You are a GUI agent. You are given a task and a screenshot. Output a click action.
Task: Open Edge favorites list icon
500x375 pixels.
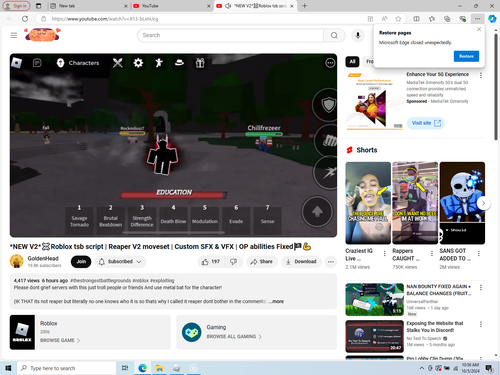click(x=432, y=19)
